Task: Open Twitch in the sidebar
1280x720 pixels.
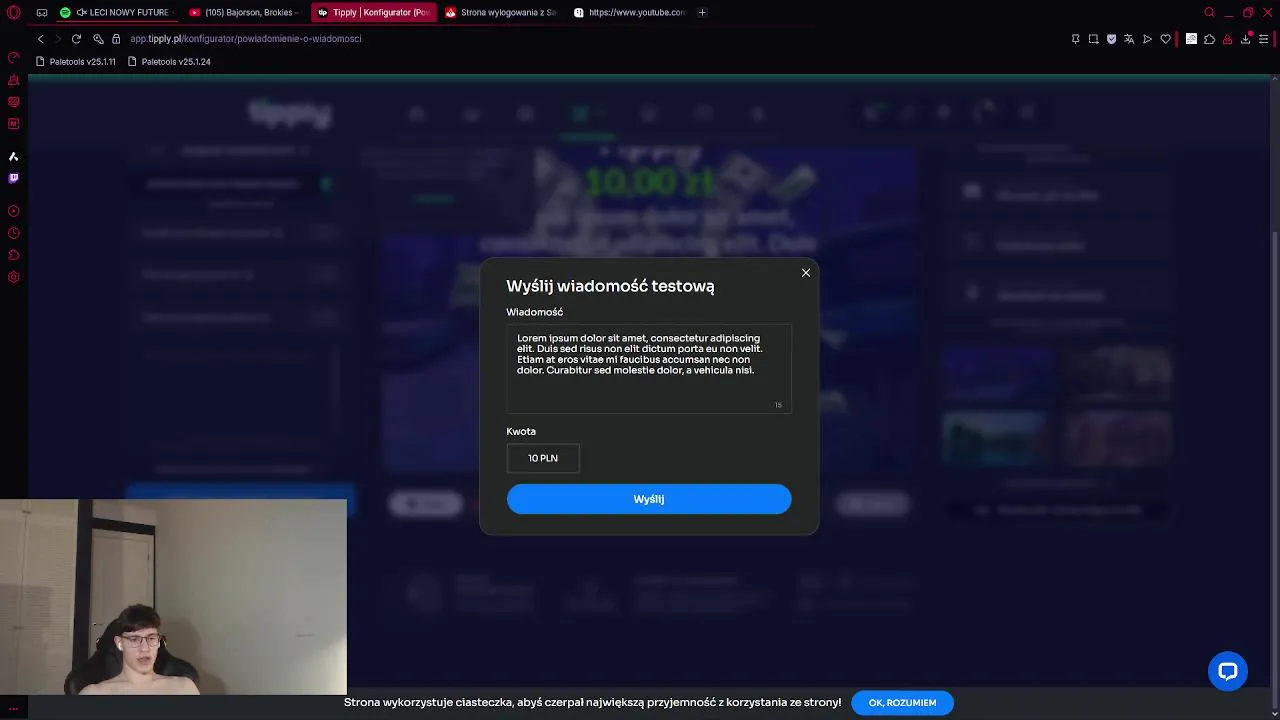Action: (x=14, y=178)
